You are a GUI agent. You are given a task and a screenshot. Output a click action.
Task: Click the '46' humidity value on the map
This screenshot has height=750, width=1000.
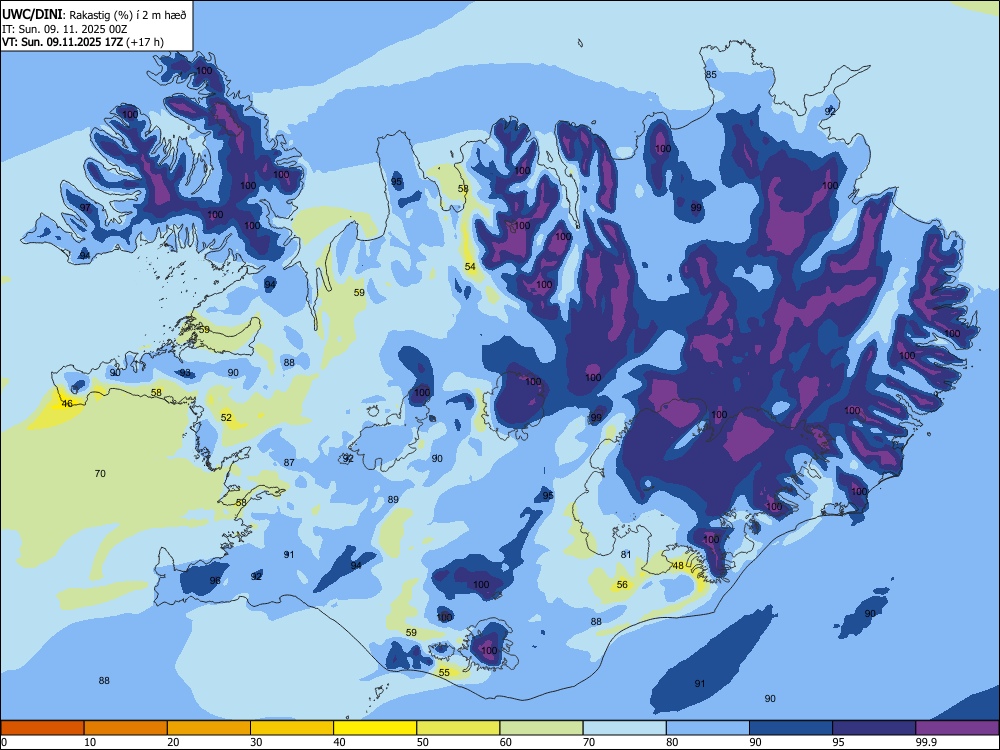click(x=67, y=403)
